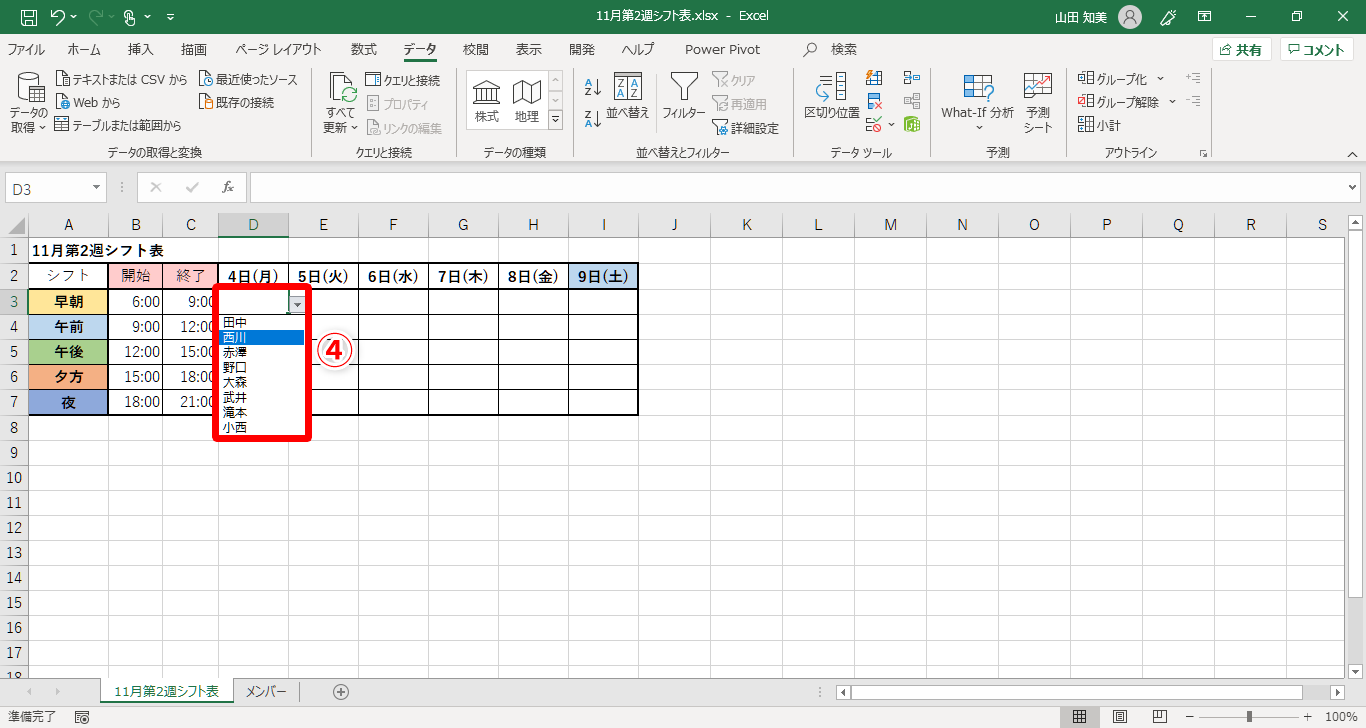Open the コメント comments button
The image size is (1366, 728).
click(1316, 49)
